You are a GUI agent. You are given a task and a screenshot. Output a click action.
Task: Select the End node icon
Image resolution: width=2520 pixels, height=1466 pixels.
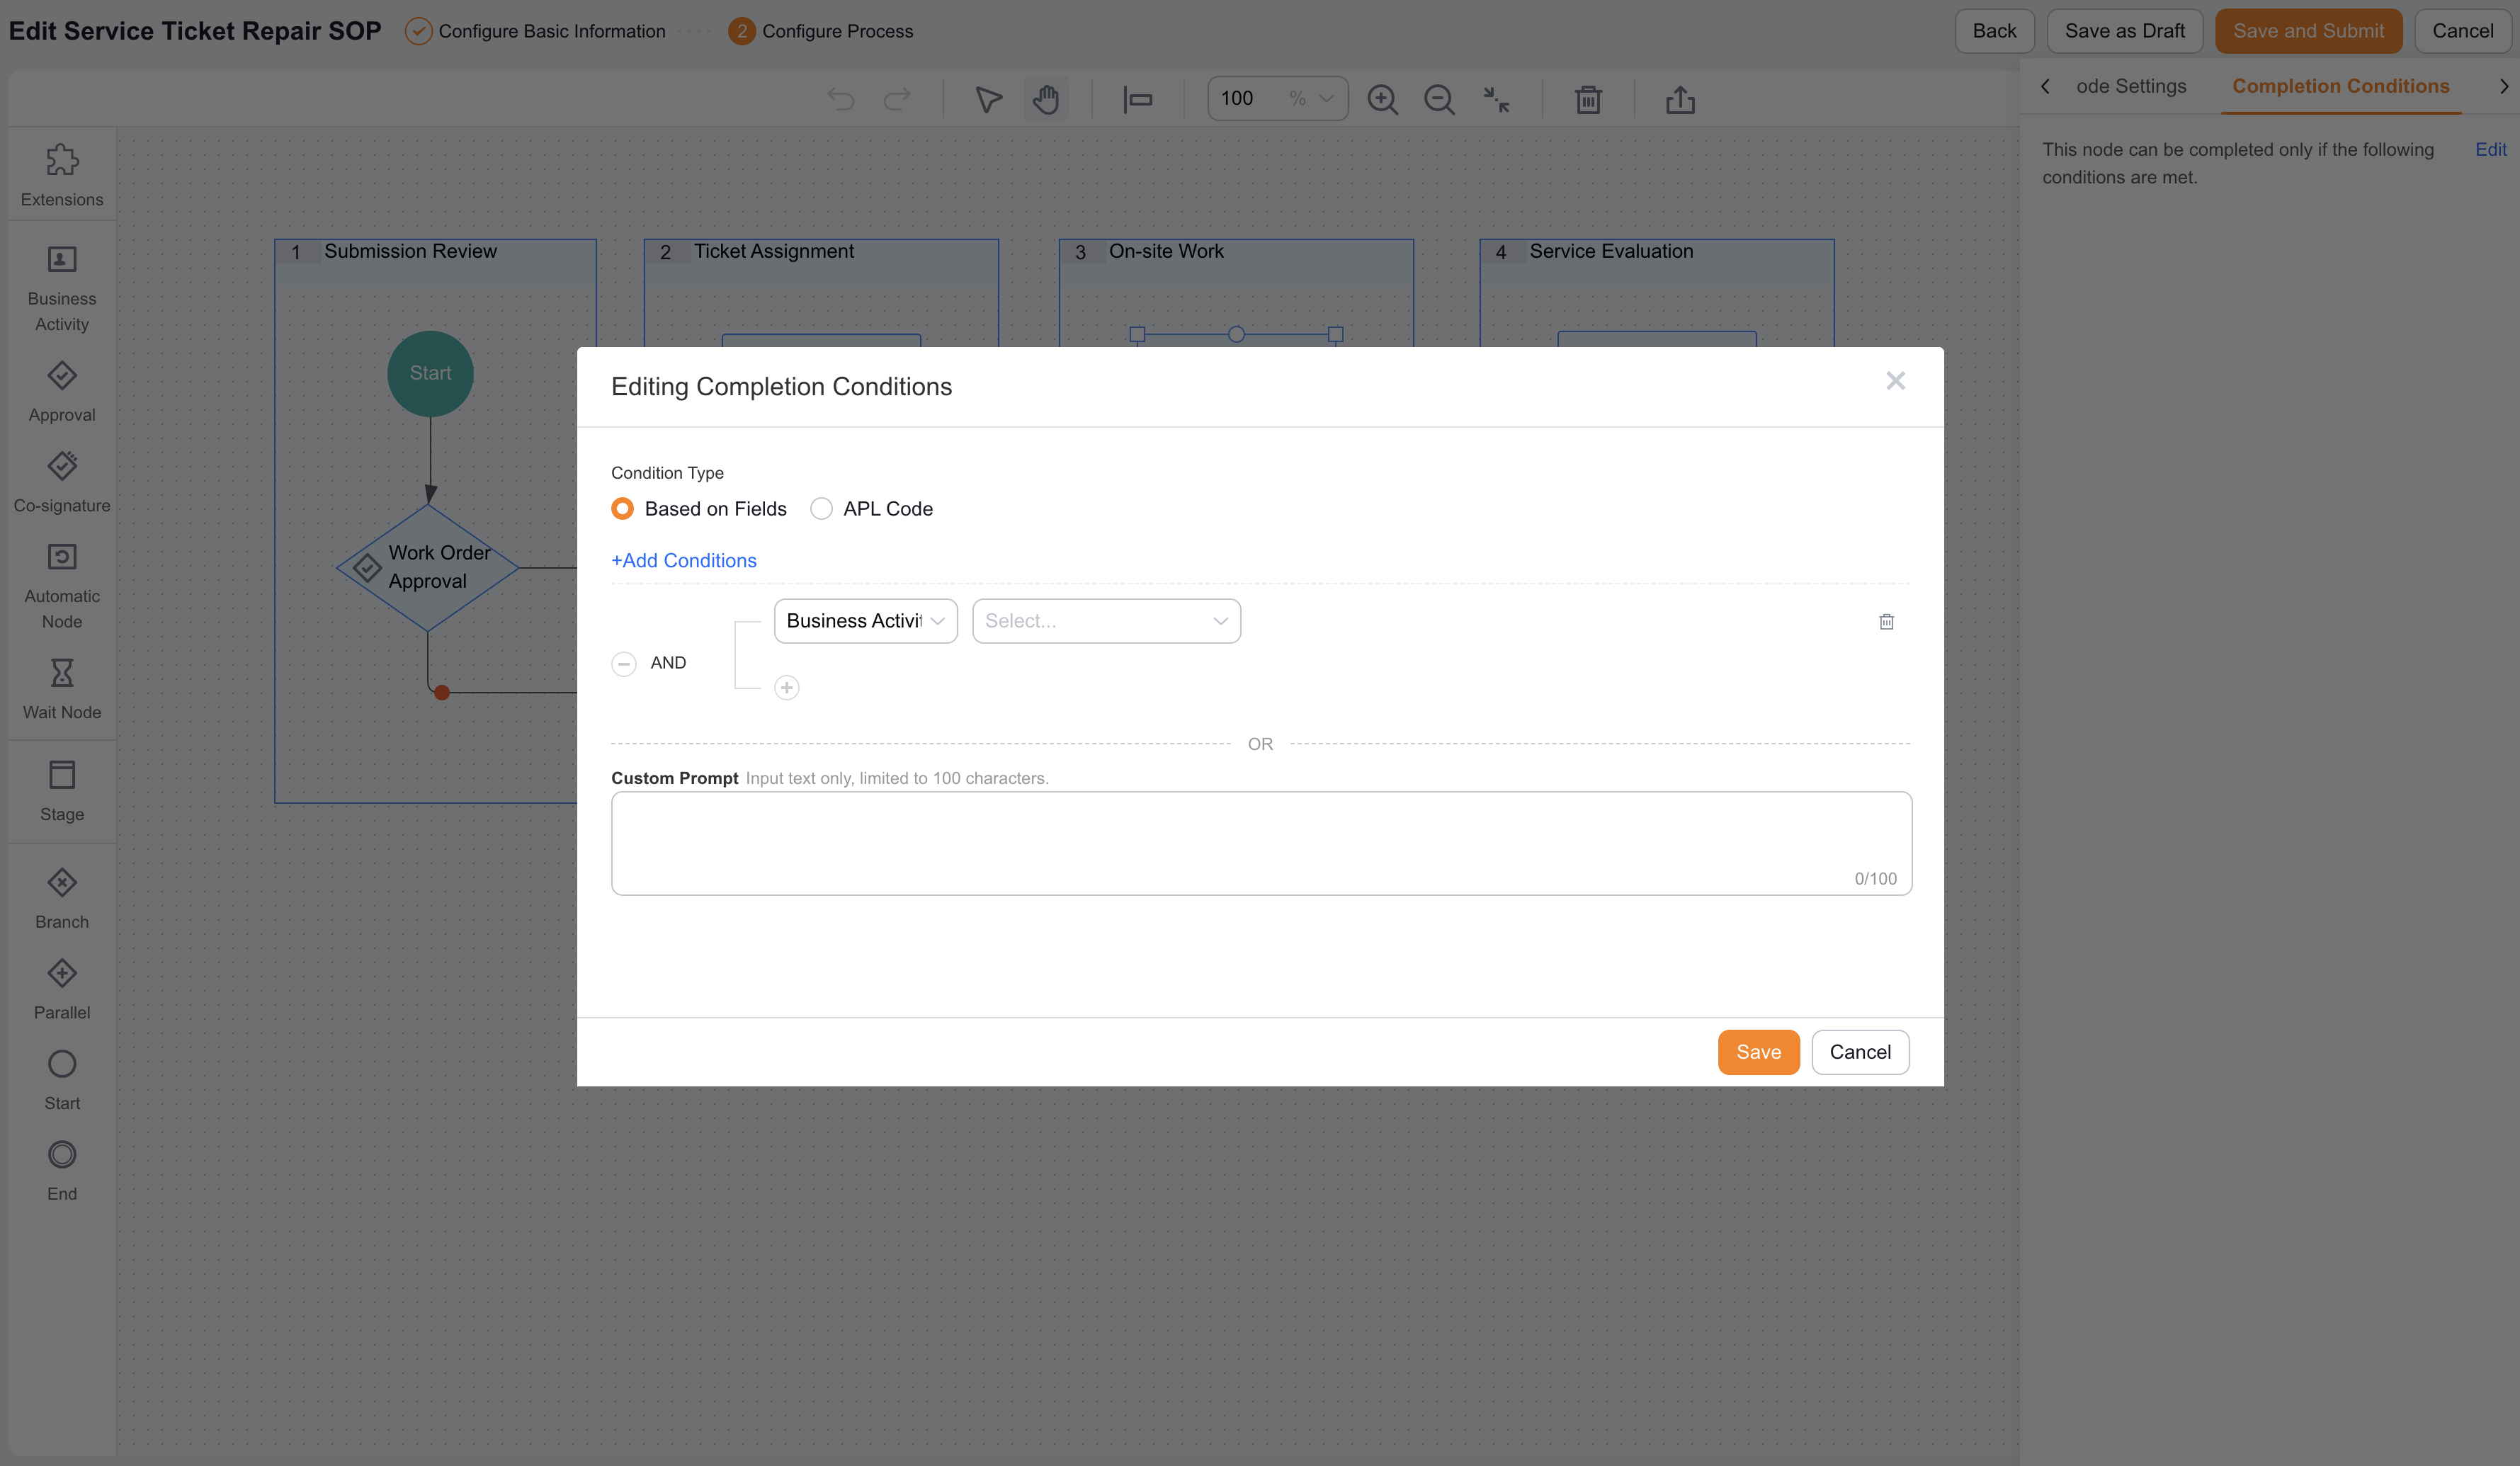point(62,1155)
